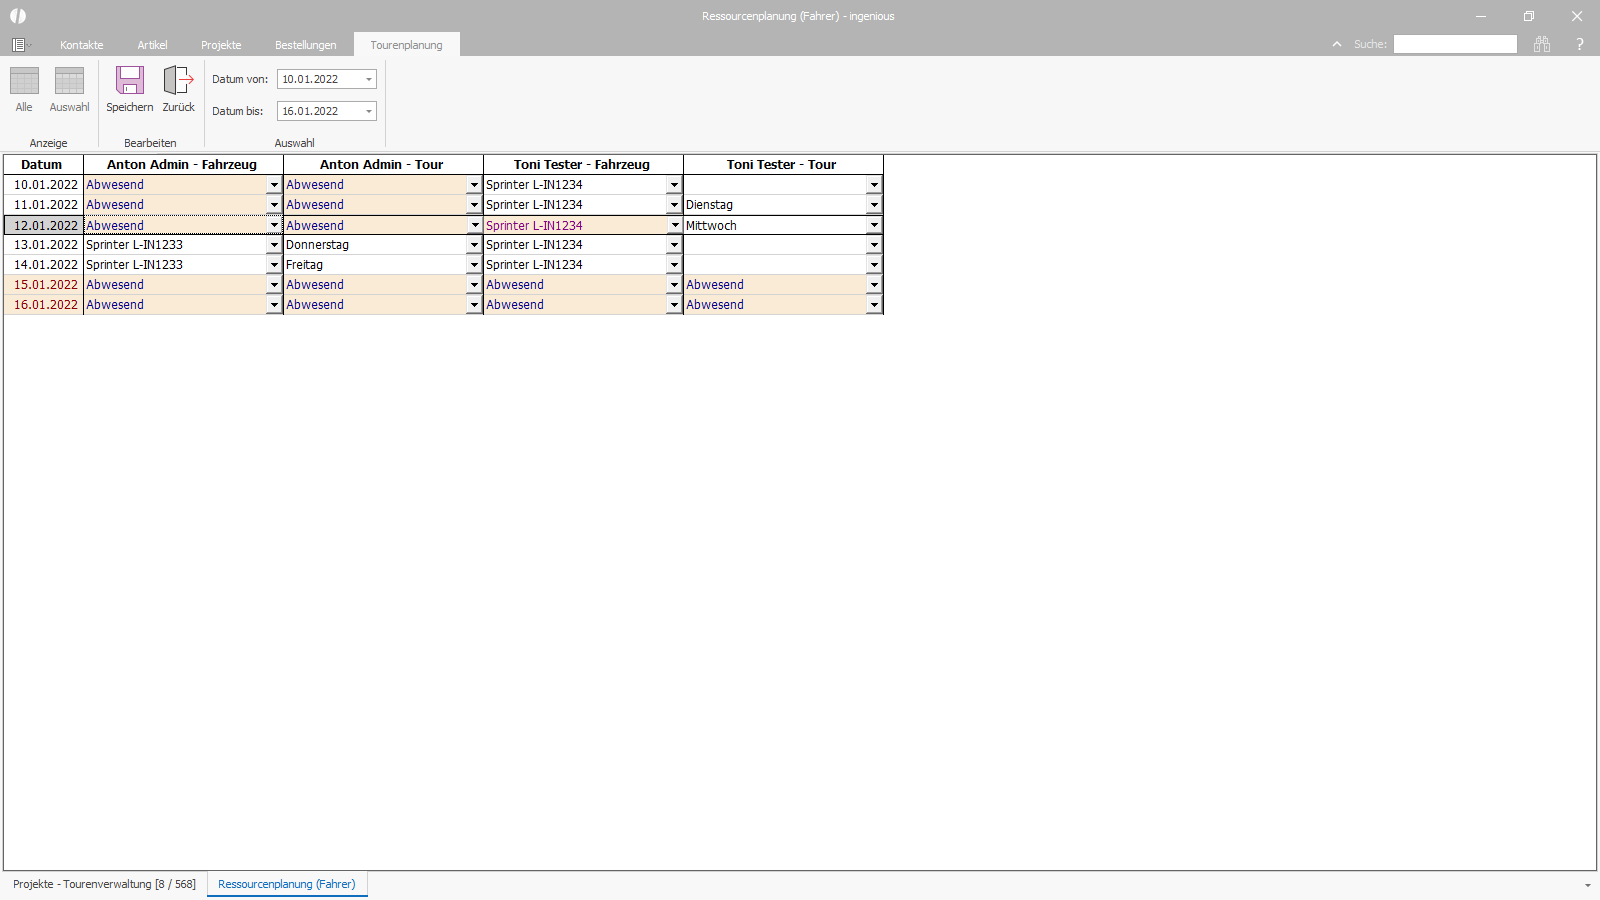Open the Projekte - Tourenverwaltung bottom tab
The image size is (1600, 900).
pyautogui.click(x=104, y=884)
